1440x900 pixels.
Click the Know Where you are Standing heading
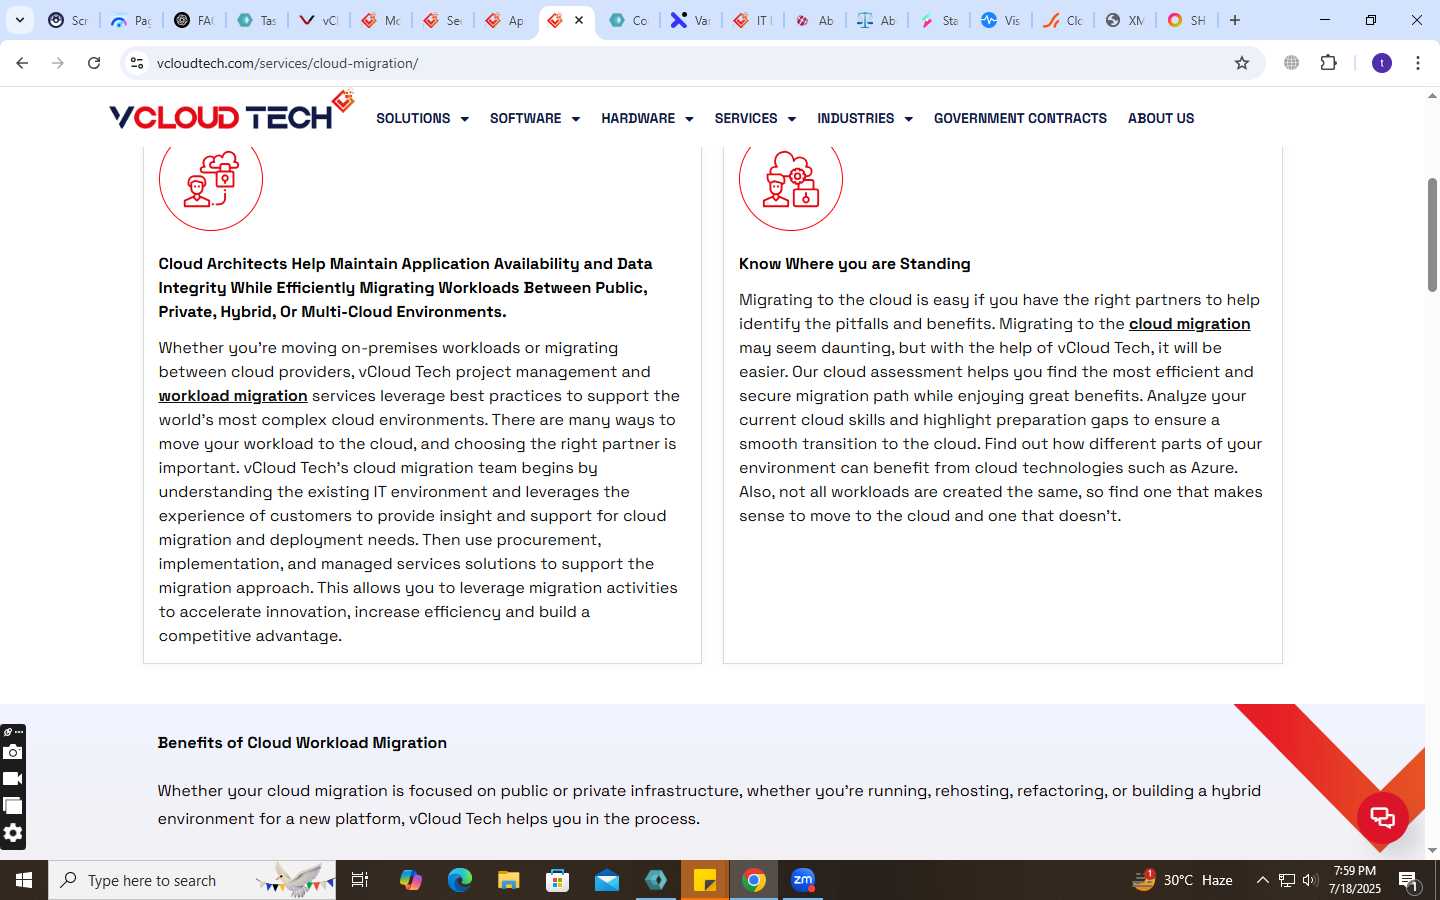coord(855,264)
